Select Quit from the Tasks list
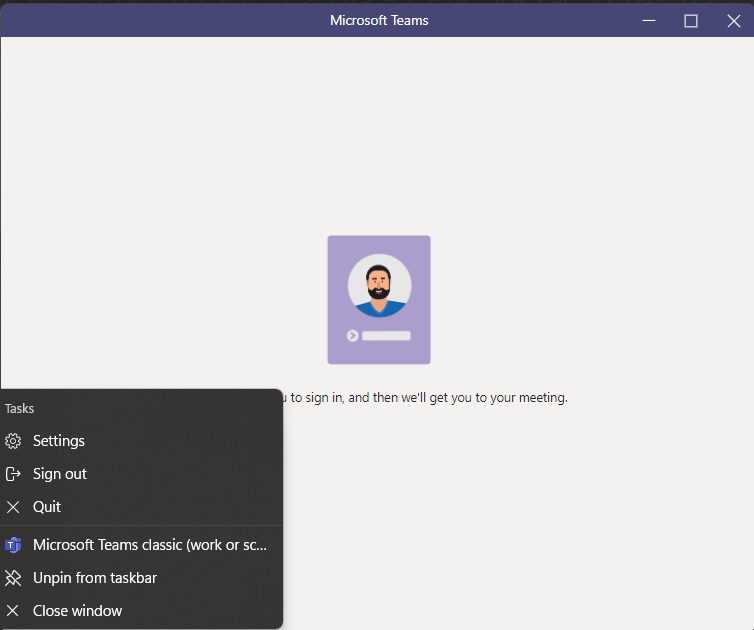The height and width of the screenshot is (630, 754). coord(141,506)
